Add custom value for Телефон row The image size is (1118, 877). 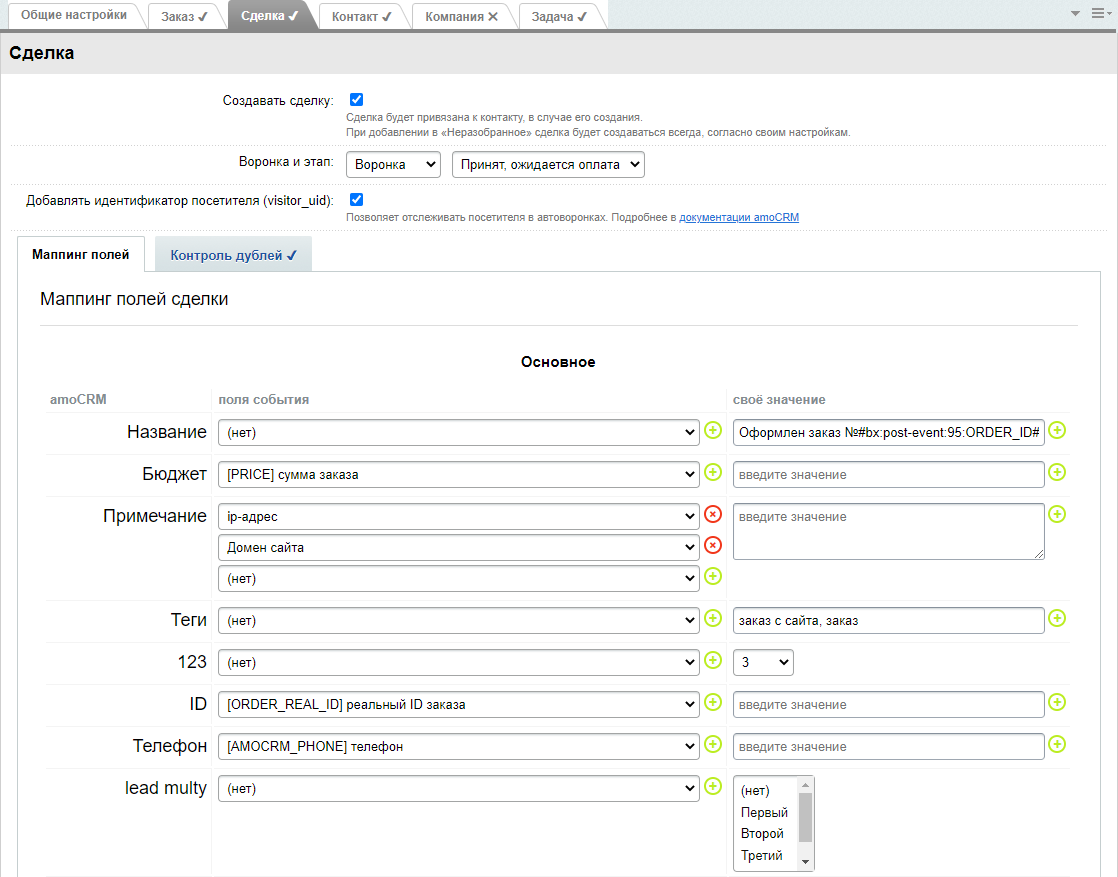pyautogui.click(x=1057, y=745)
